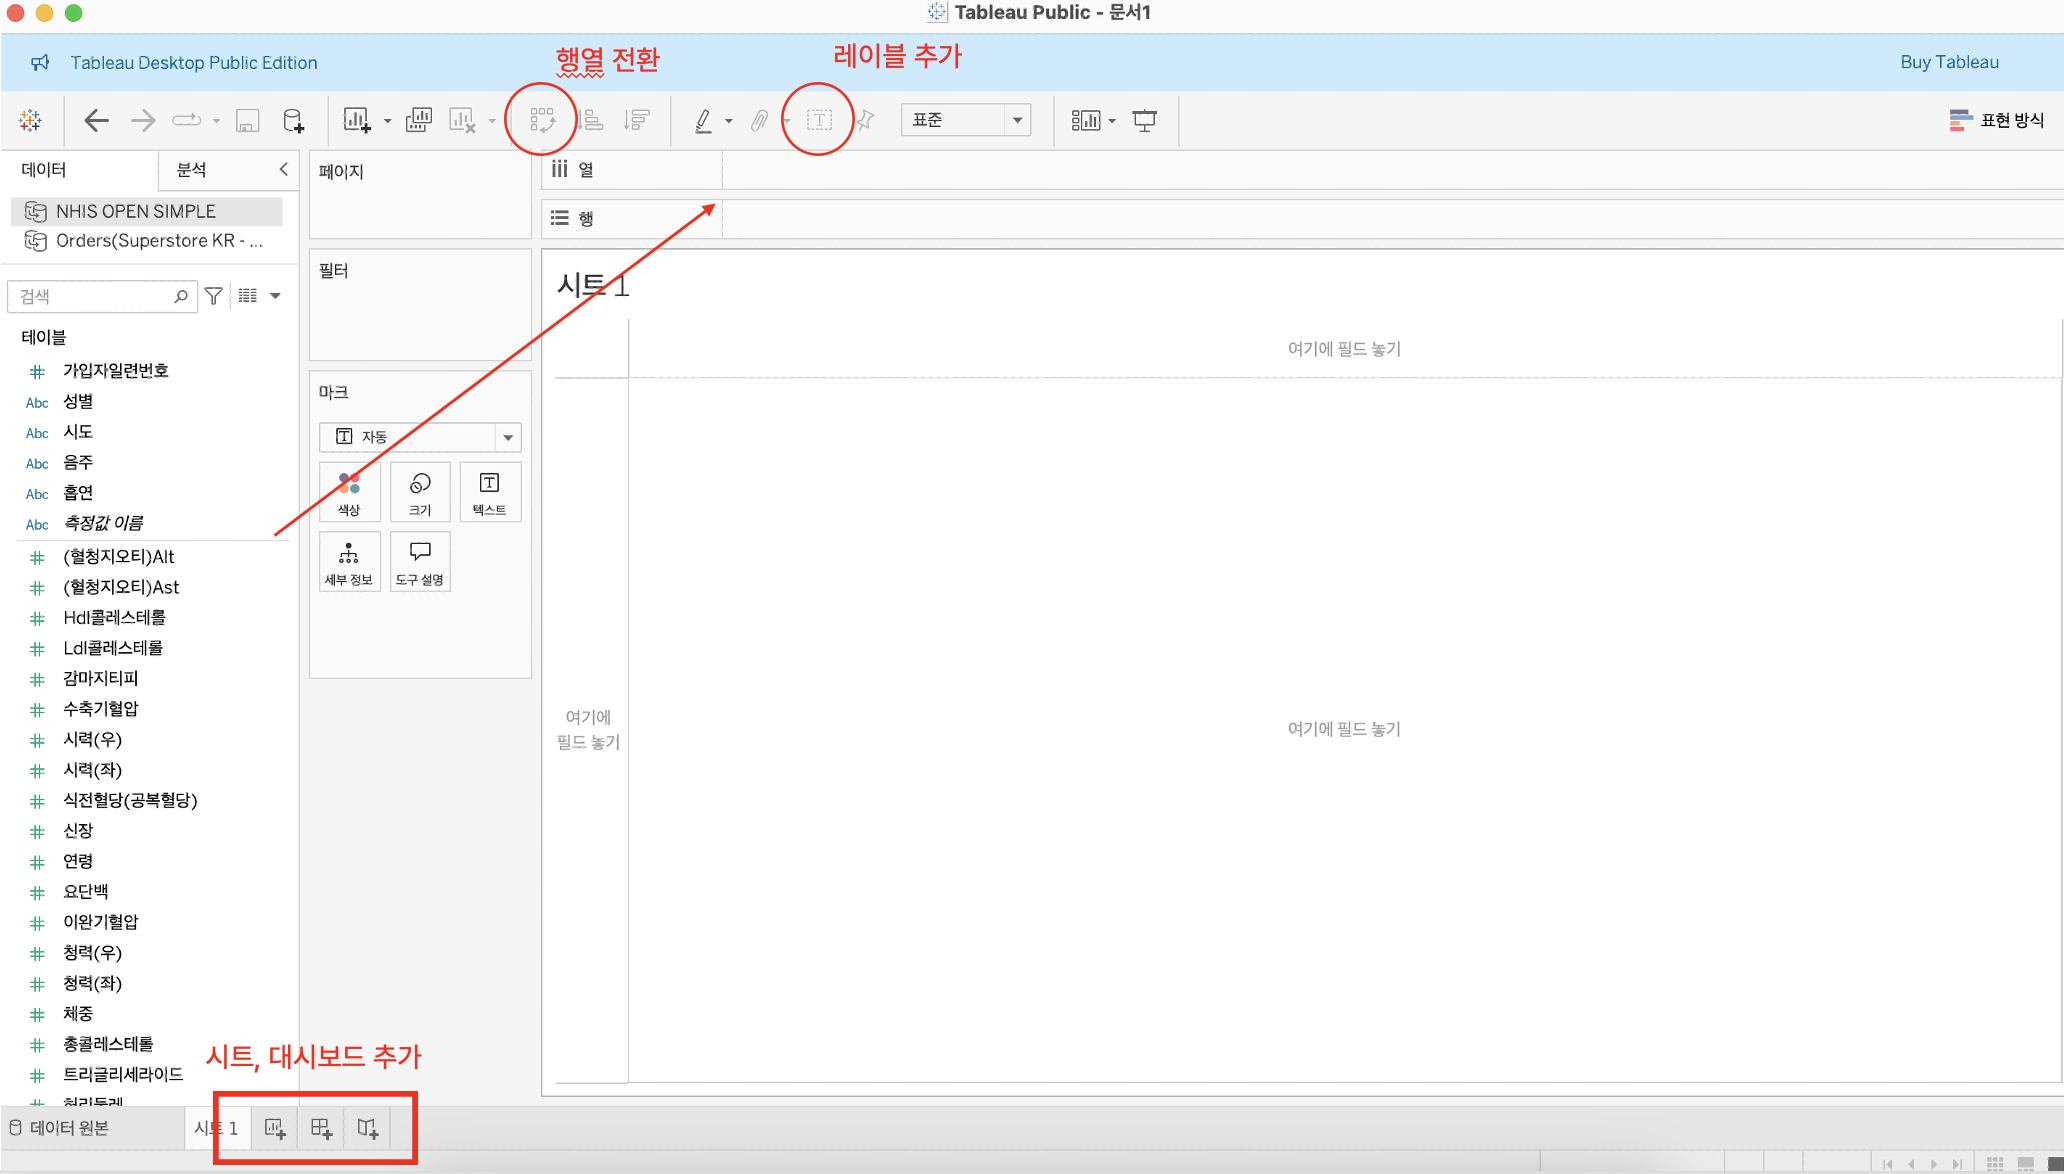Click the Redo forward arrow
This screenshot has height=1174, width=2064.
143,121
